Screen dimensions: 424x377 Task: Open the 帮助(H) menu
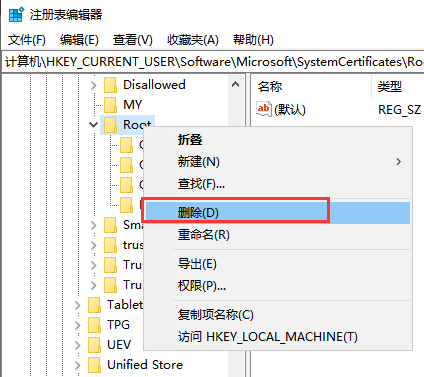click(x=253, y=40)
